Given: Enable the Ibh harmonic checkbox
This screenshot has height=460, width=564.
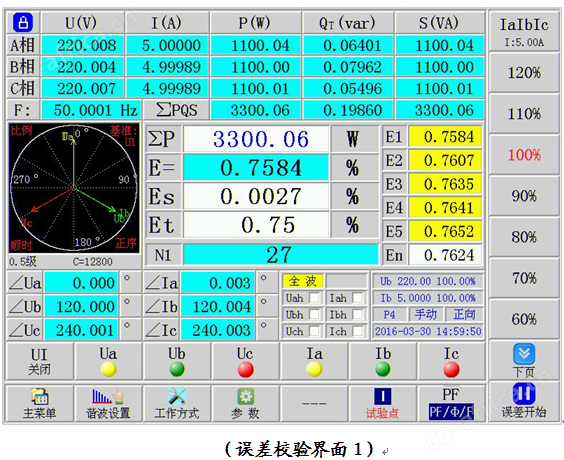Looking at the screenshot, I should [358, 315].
